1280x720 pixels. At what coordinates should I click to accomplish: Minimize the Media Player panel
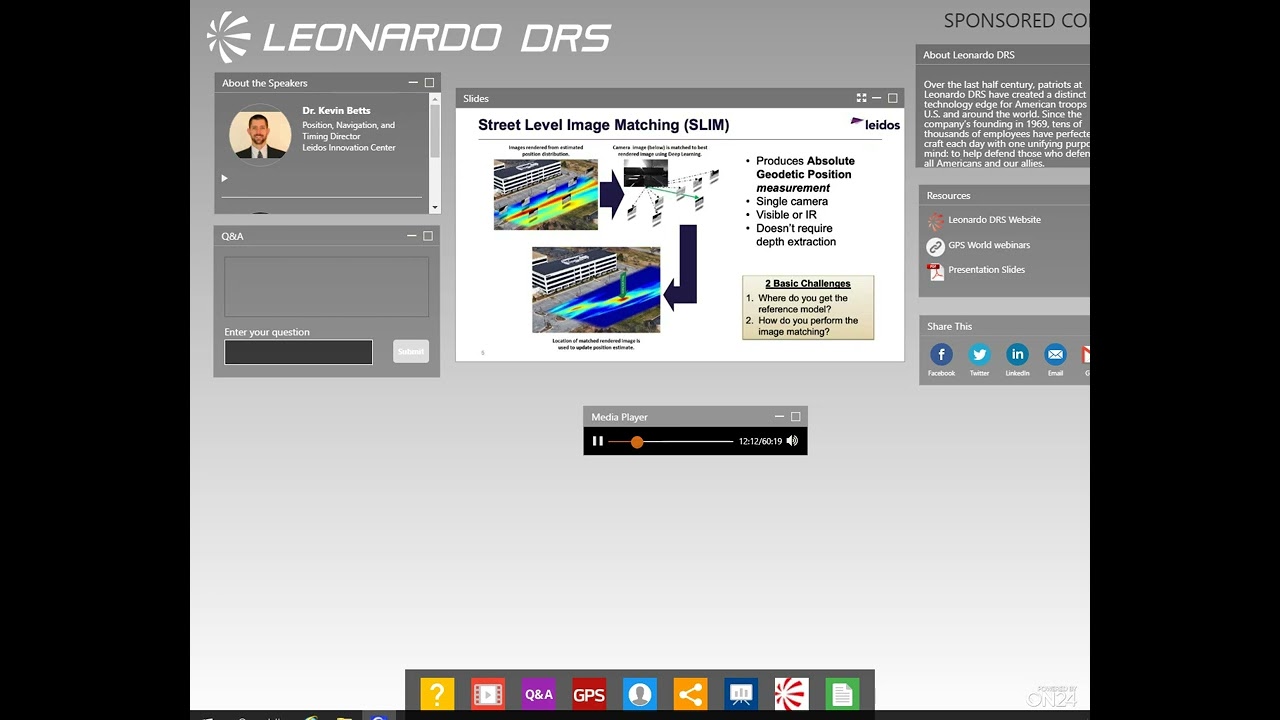point(780,417)
